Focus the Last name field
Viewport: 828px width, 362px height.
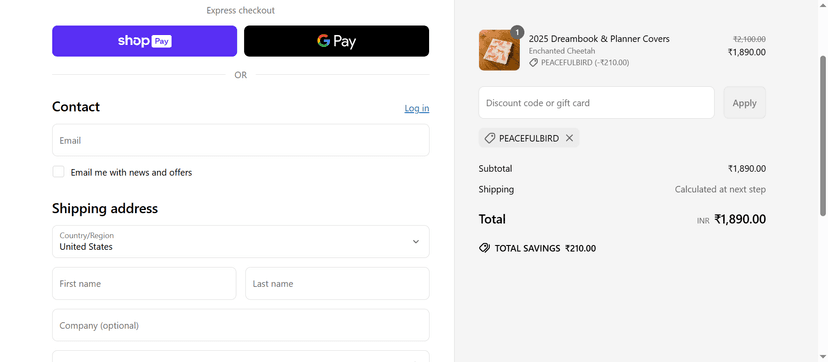pyautogui.click(x=337, y=283)
